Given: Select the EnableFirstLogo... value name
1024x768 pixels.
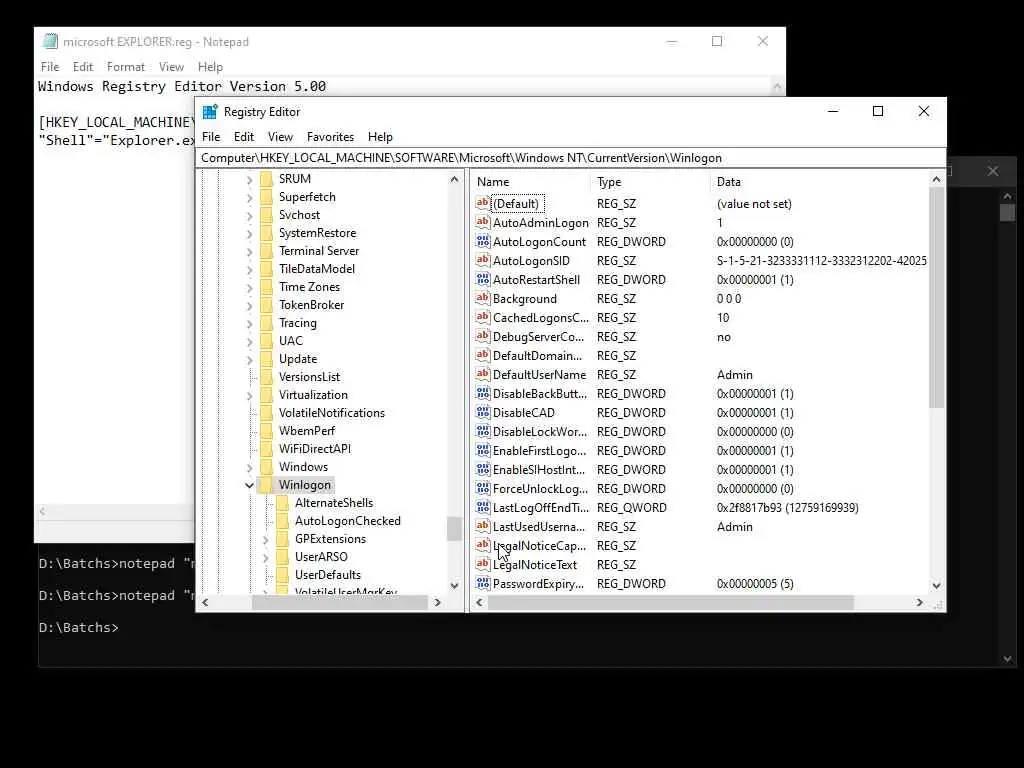Looking at the screenshot, I should point(539,451).
